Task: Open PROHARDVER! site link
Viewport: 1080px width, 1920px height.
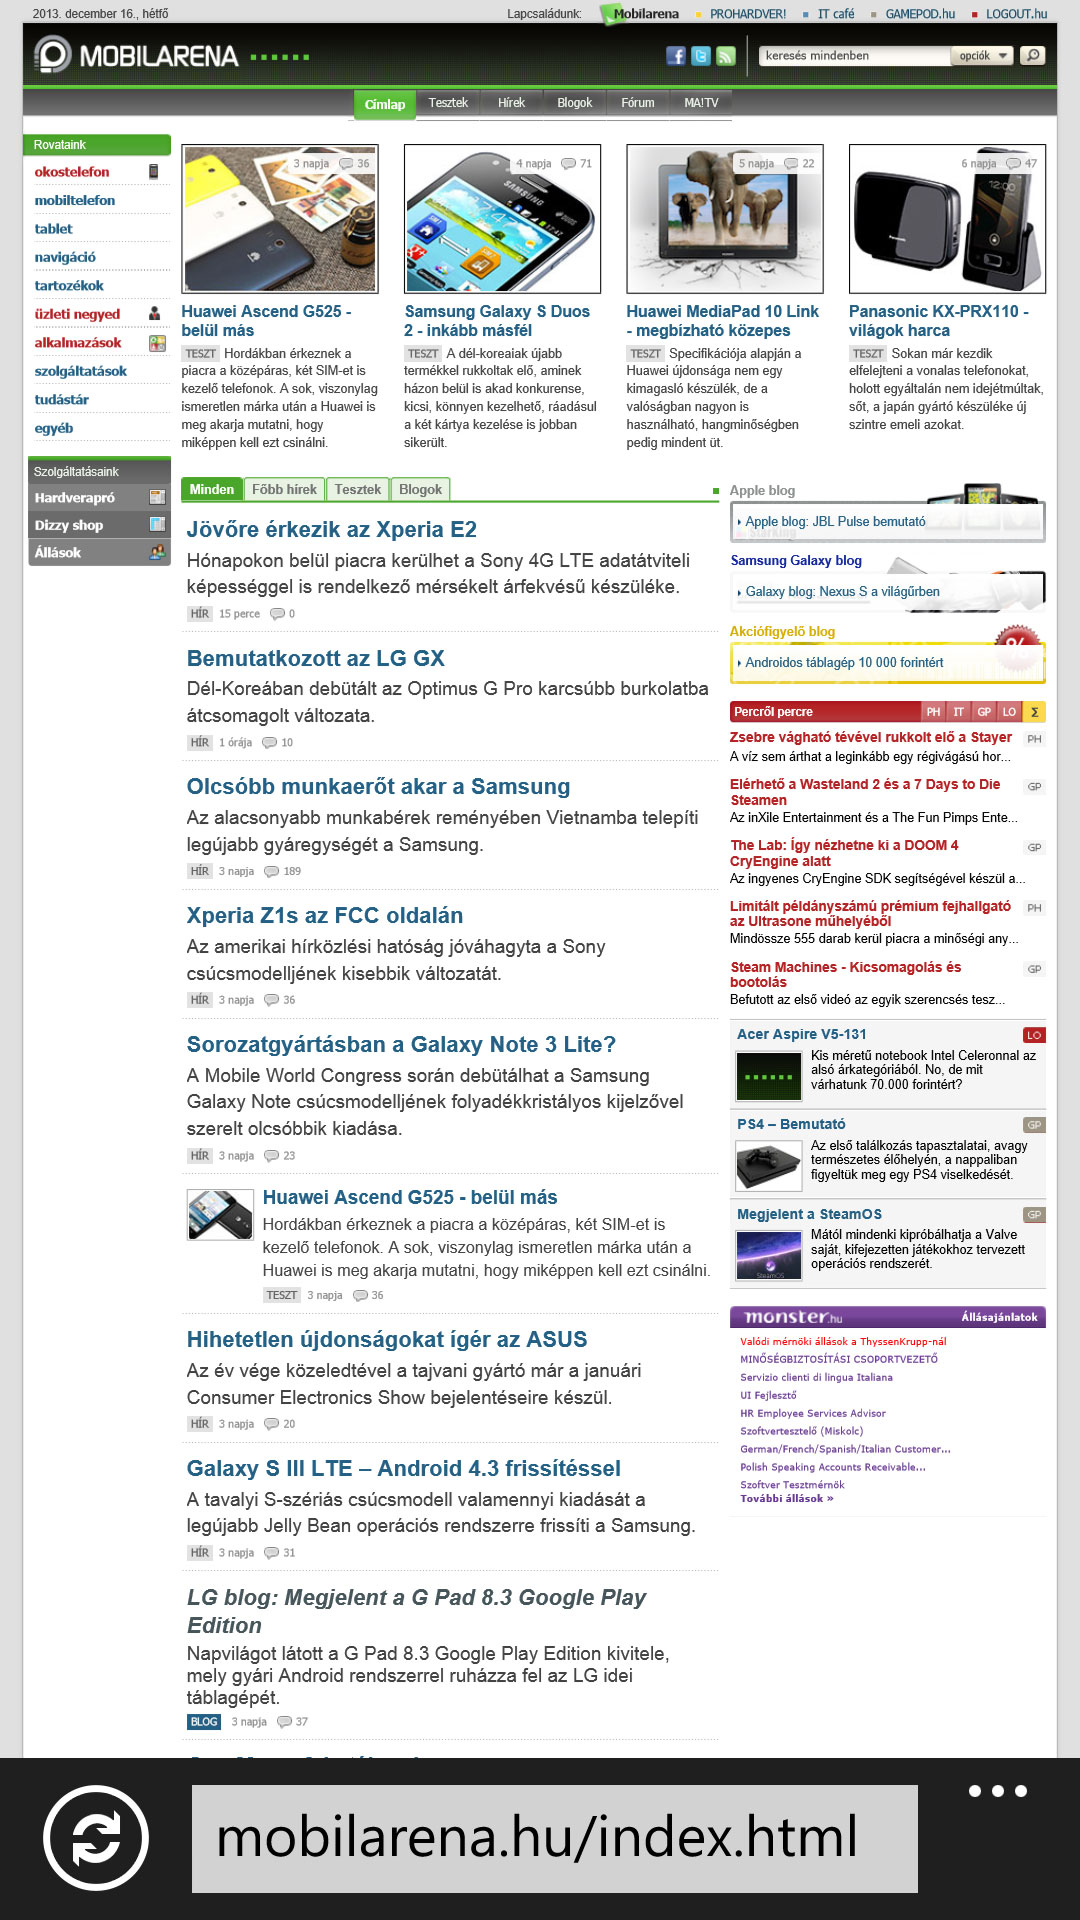Action: [x=748, y=14]
